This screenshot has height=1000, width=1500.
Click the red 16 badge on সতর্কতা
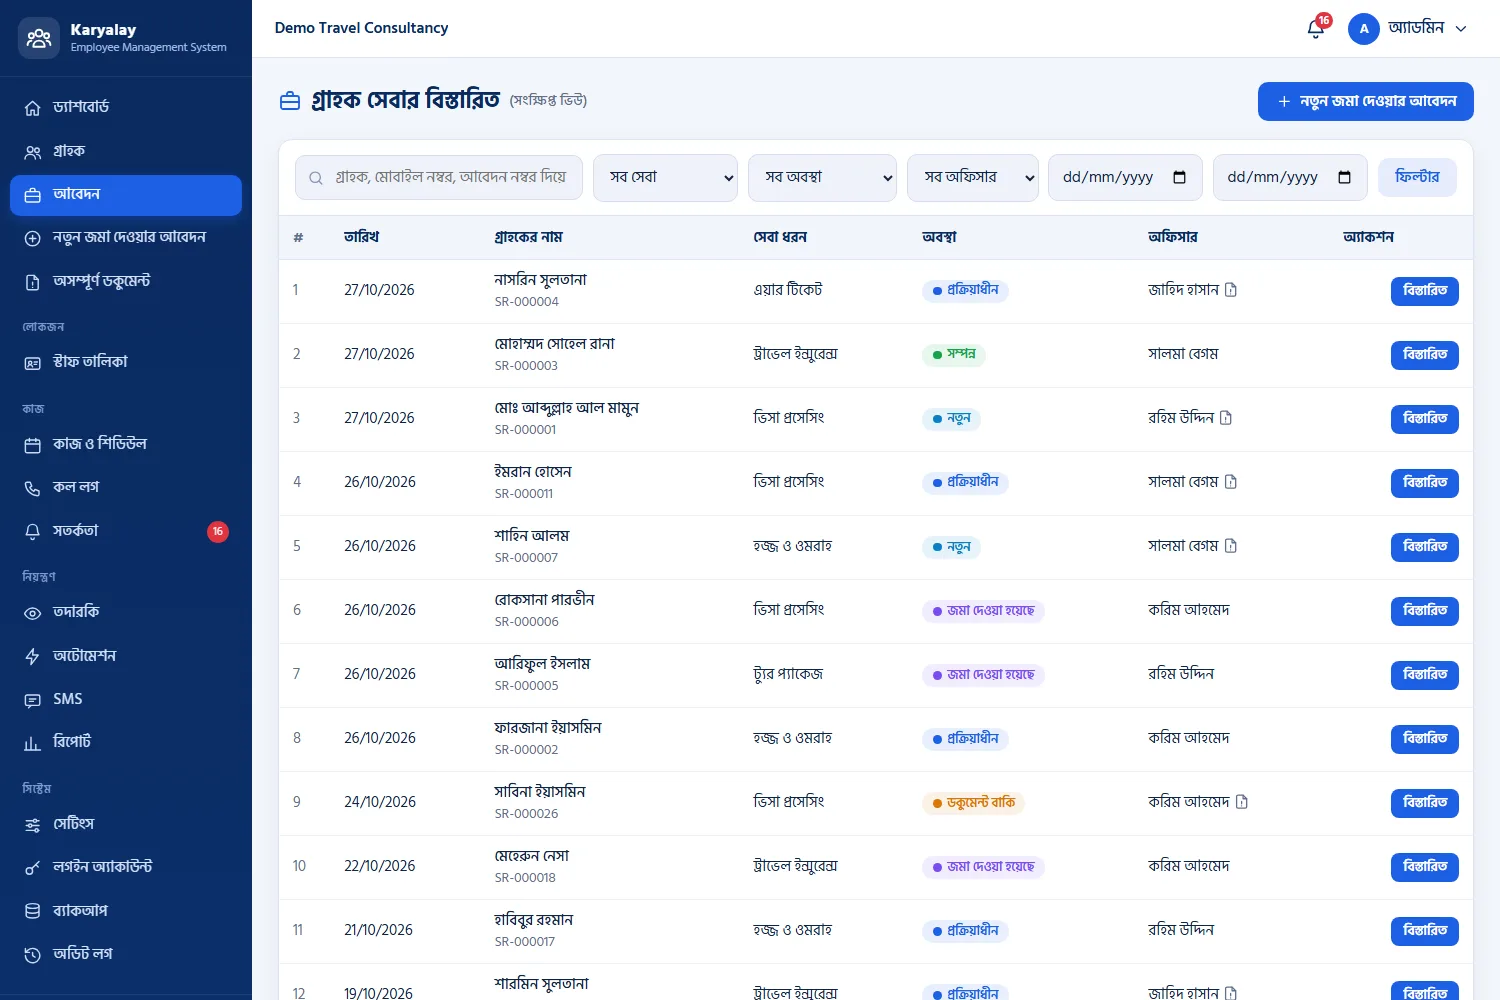pyautogui.click(x=218, y=531)
